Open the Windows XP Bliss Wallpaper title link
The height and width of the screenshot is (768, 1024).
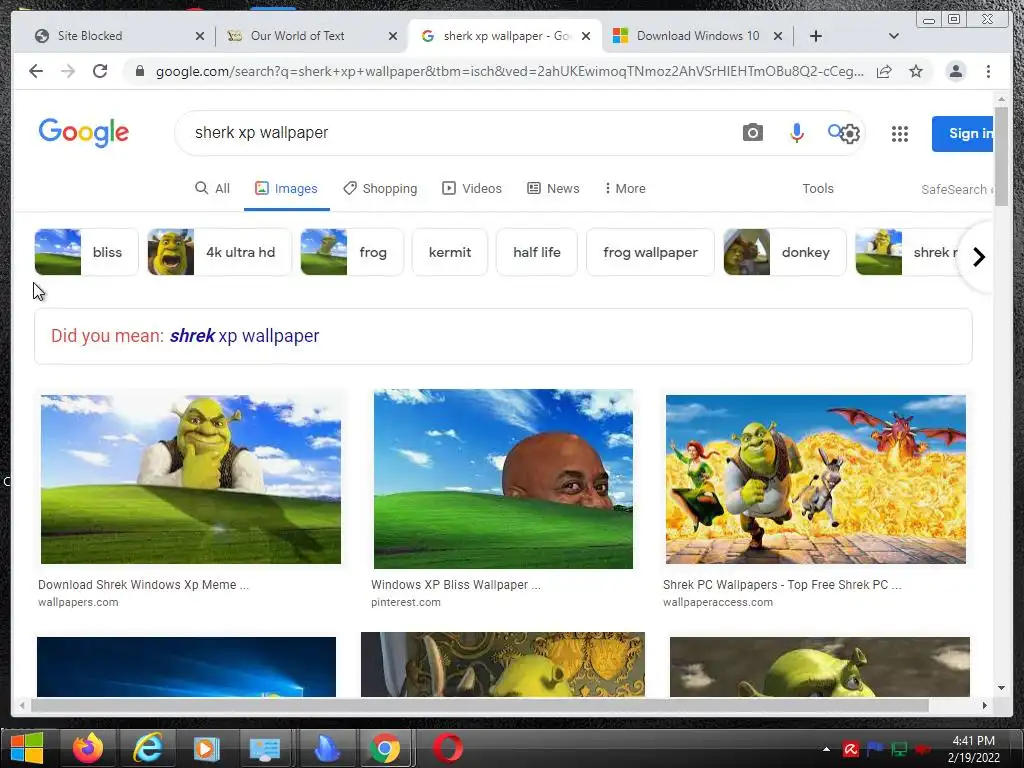coord(456,584)
